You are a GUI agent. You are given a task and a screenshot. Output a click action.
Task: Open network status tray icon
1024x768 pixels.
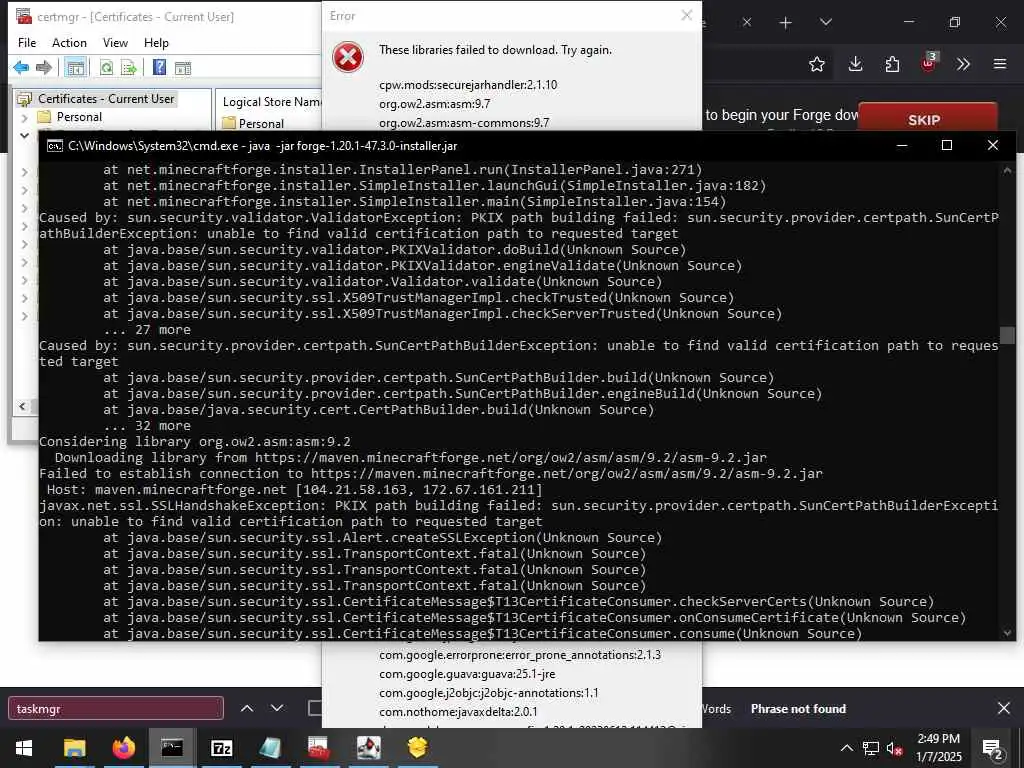pos(871,748)
